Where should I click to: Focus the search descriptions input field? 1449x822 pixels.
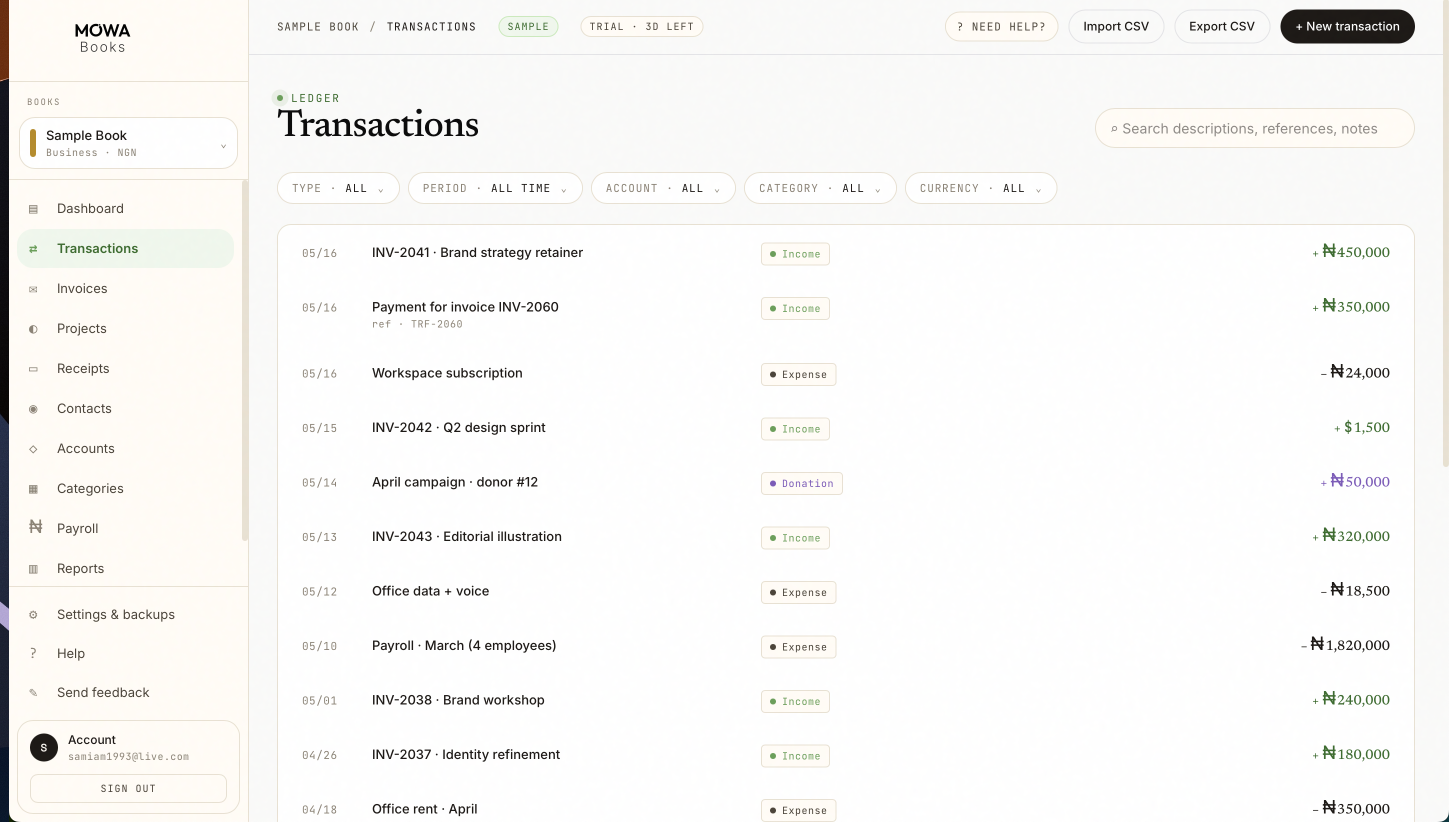pyautogui.click(x=1255, y=129)
